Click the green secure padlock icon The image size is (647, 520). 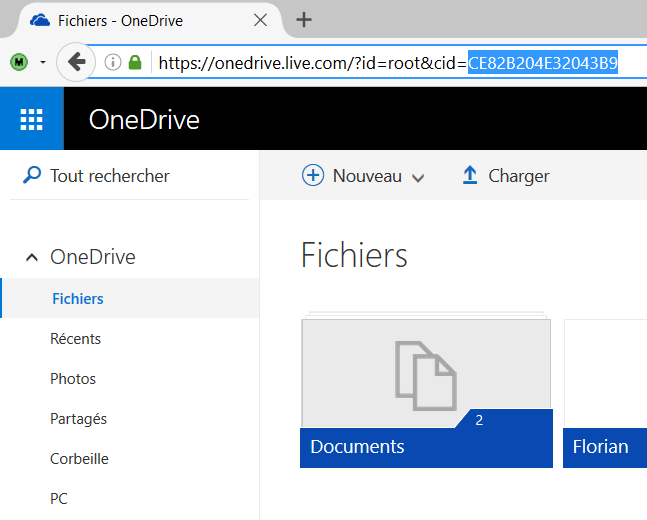(x=135, y=63)
